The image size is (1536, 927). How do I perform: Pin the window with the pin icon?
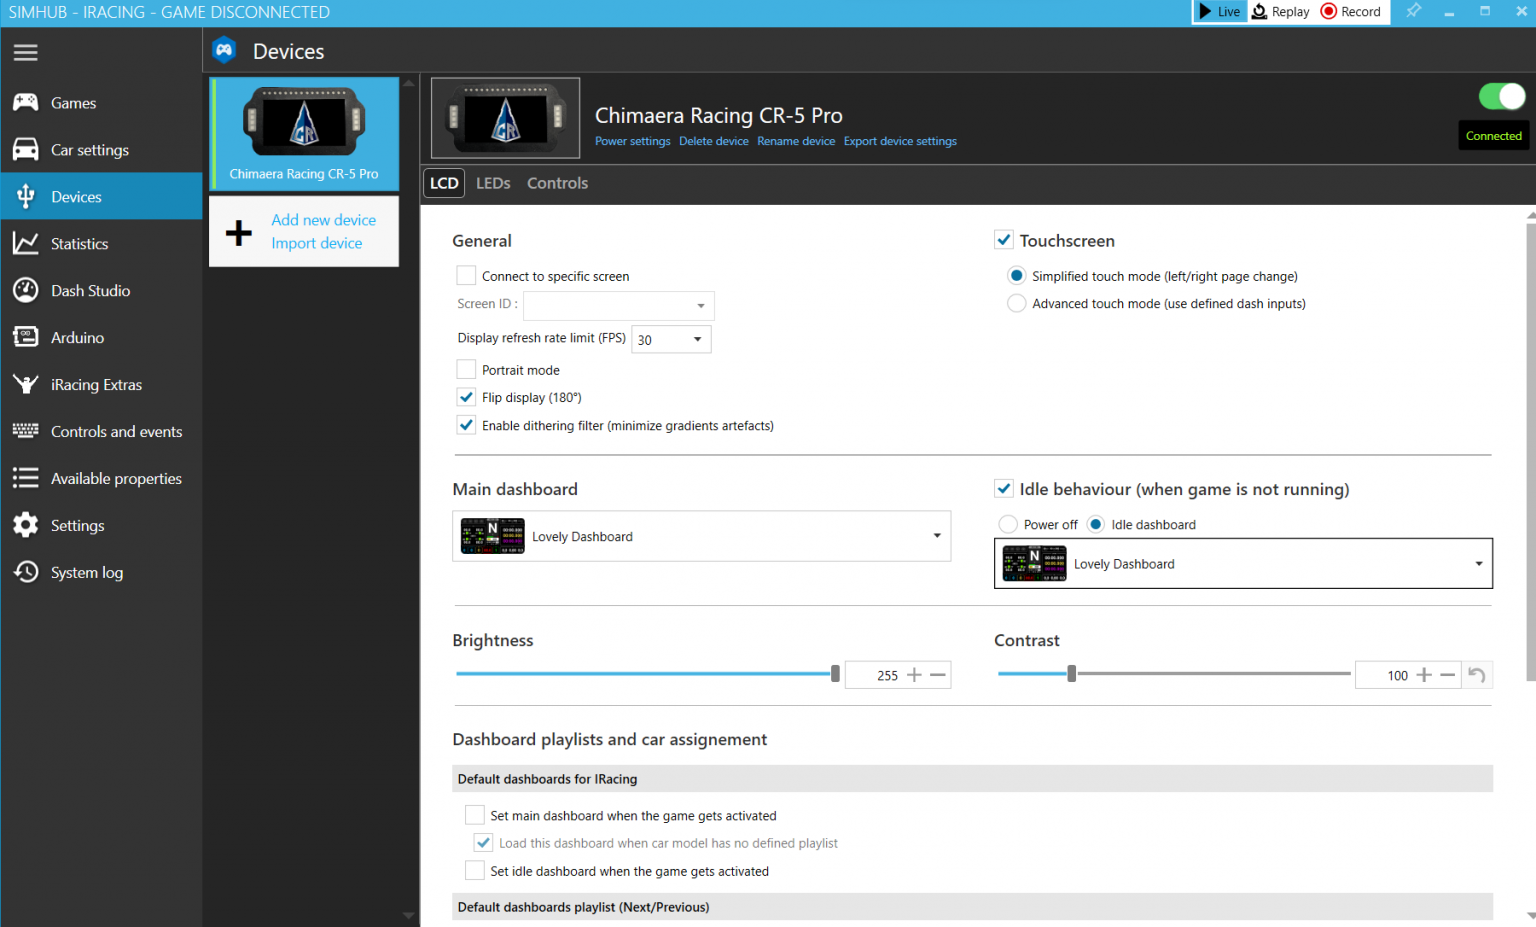click(1413, 11)
